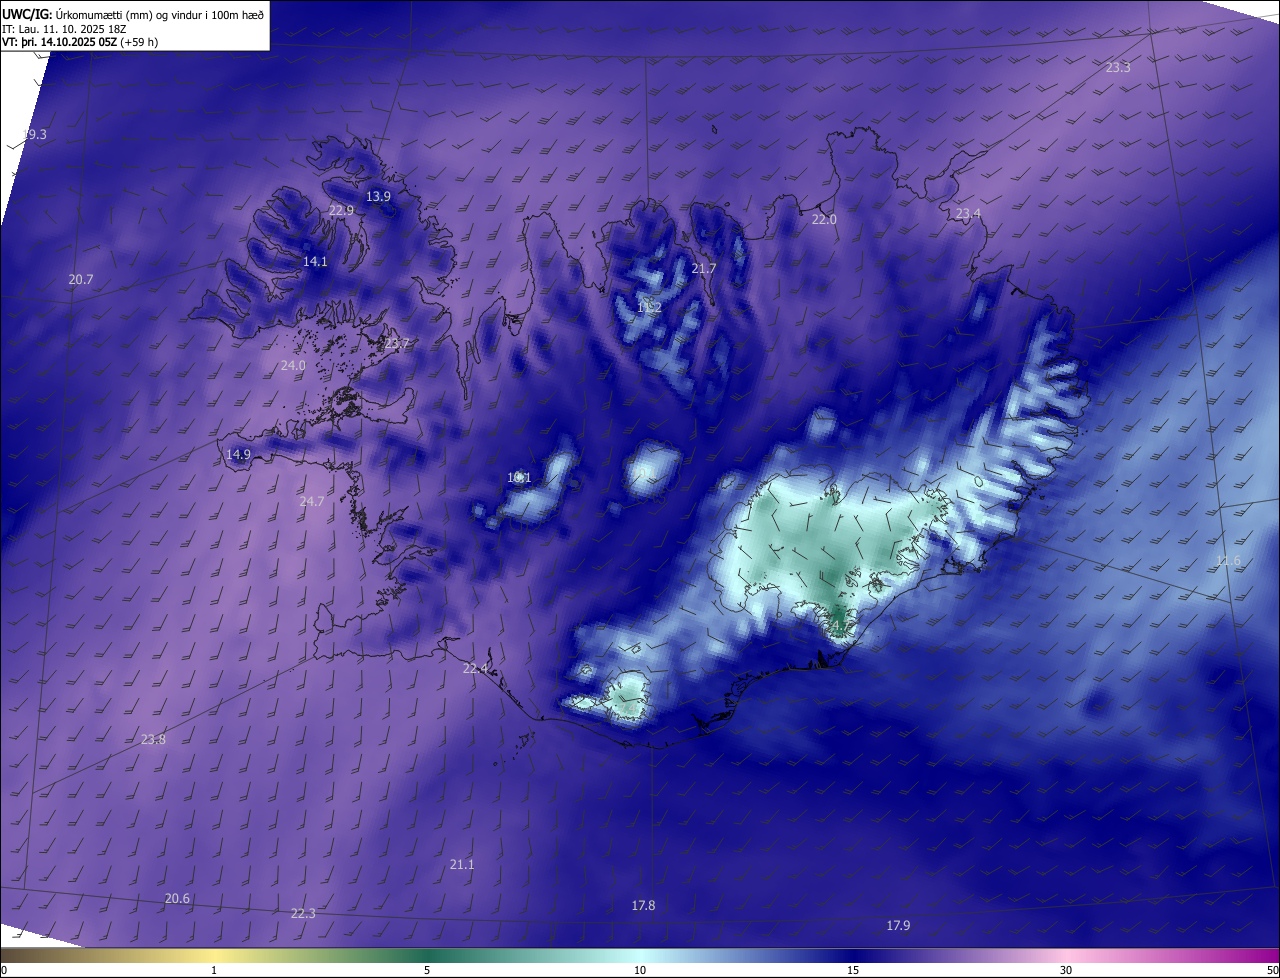The width and height of the screenshot is (1280, 978).
Task: Click the 13.9 value over Westfjords
Action: click(378, 196)
